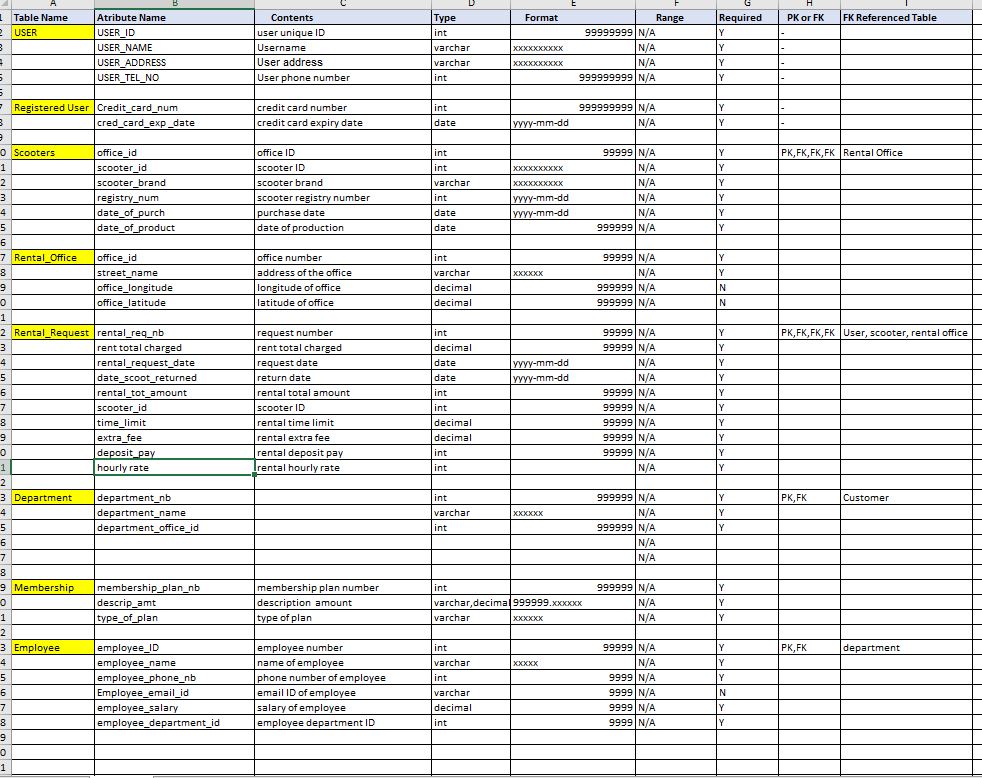982x778 pixels.
Task: Select the 'department_name' cell
Action: (174, 512)
